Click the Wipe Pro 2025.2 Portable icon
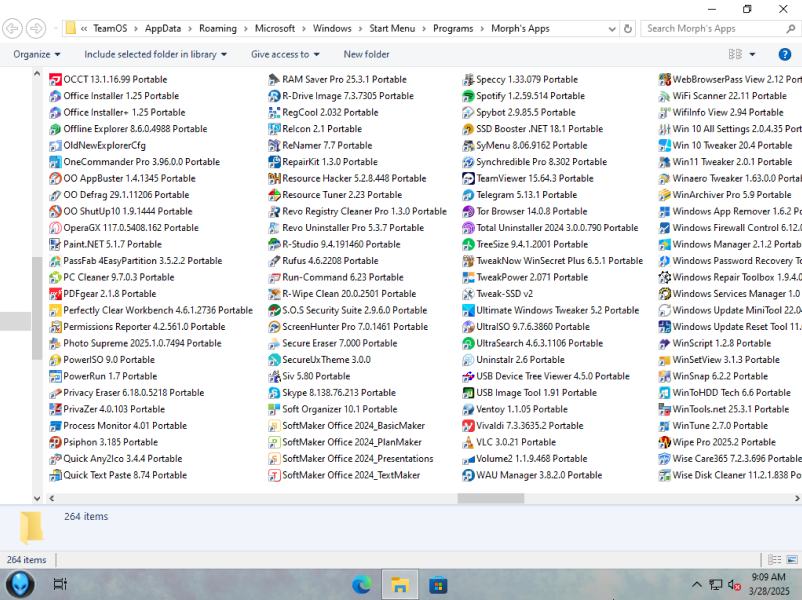The width and height of the screenshot is (802, 600). point(664,442)
